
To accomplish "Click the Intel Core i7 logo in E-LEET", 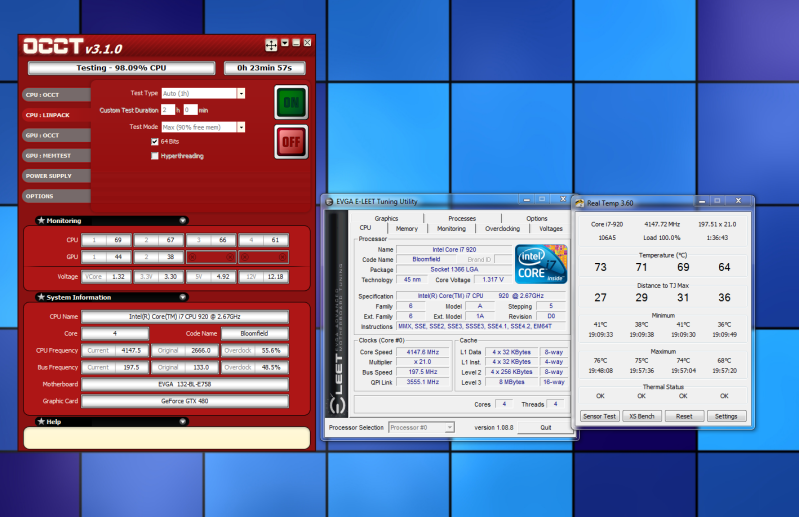I will pos(541,264).
